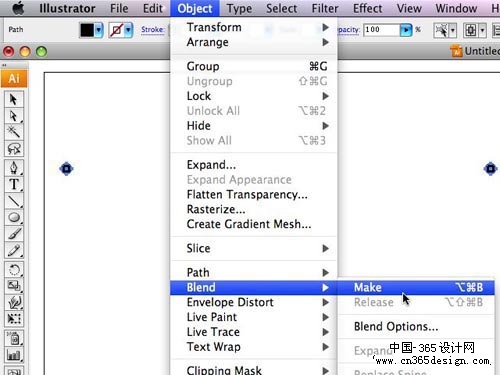Screen dimensions: 500x375
Task: Select the Selection tool black arrow
Action: click(x=14, y=99)
